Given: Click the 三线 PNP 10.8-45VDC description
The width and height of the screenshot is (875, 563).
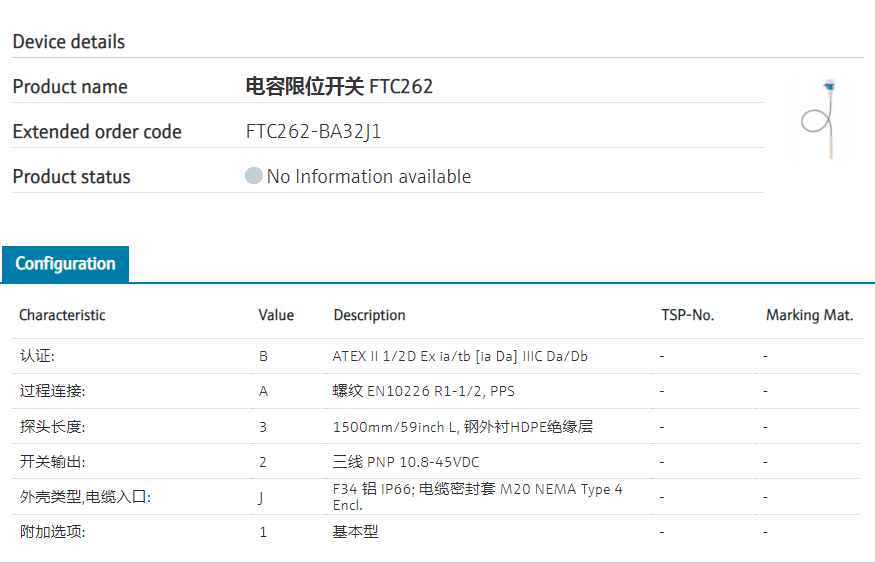Looking at the screenshot, I should (x=408, y=462).
